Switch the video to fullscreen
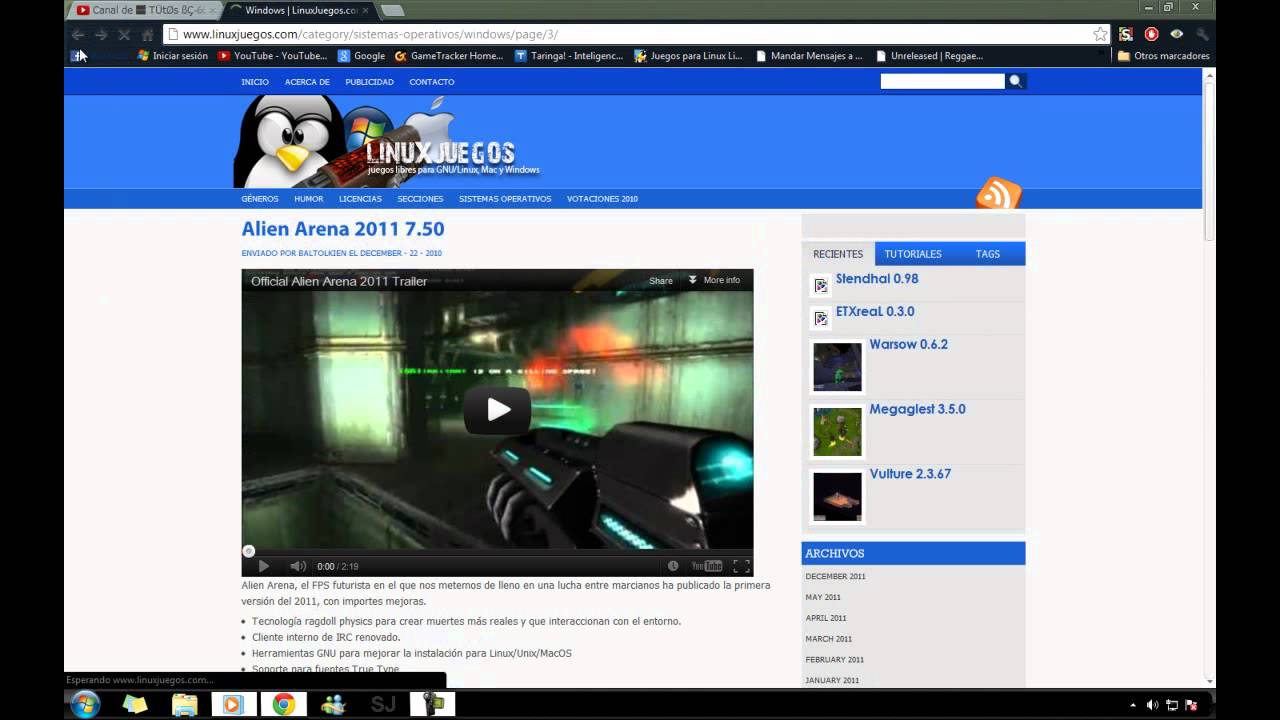The height and width of the screenshot is (720, 1280). pyautogui.click(x=741, y=566)
